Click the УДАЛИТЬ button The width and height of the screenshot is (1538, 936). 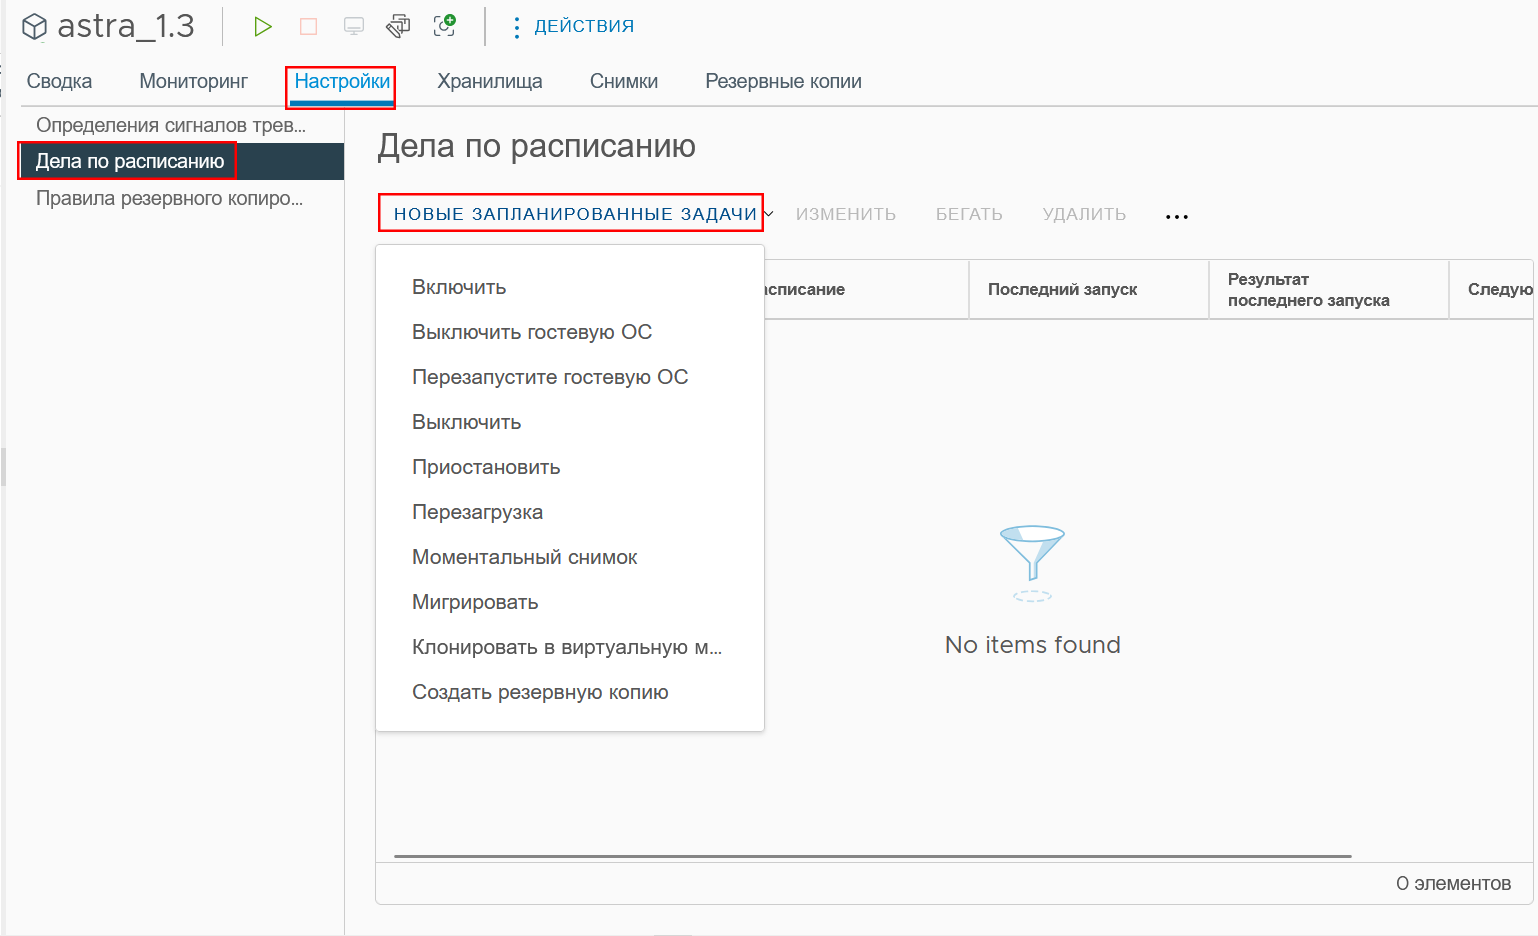point(1084,214)
